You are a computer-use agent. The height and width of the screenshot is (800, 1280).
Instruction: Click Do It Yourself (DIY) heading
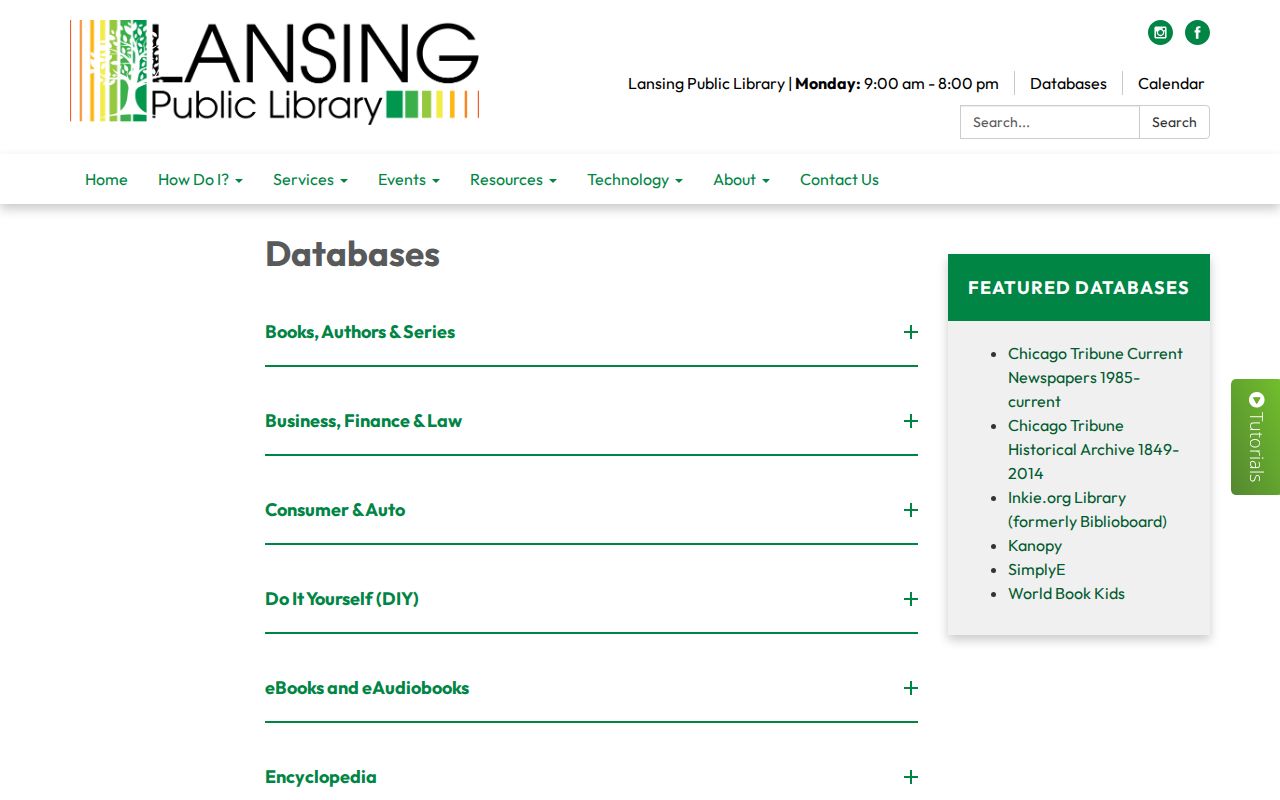pyautogui.click(x=342, y=599)
